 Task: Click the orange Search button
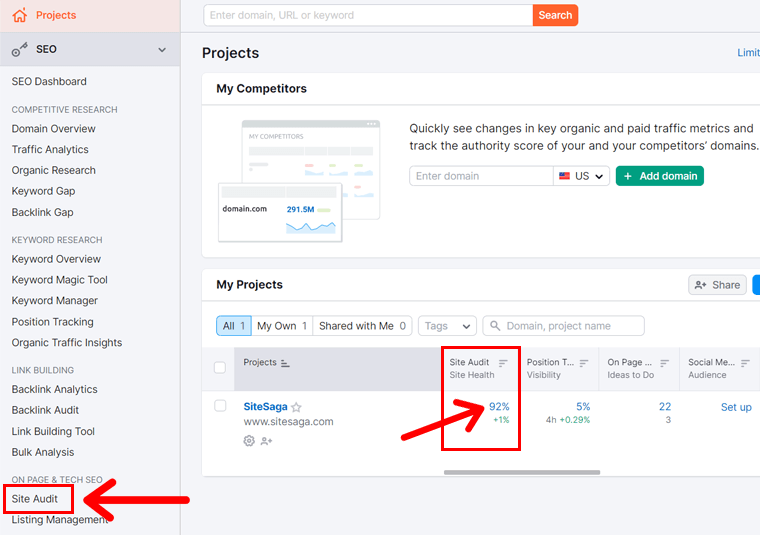[x=555, y=16]
